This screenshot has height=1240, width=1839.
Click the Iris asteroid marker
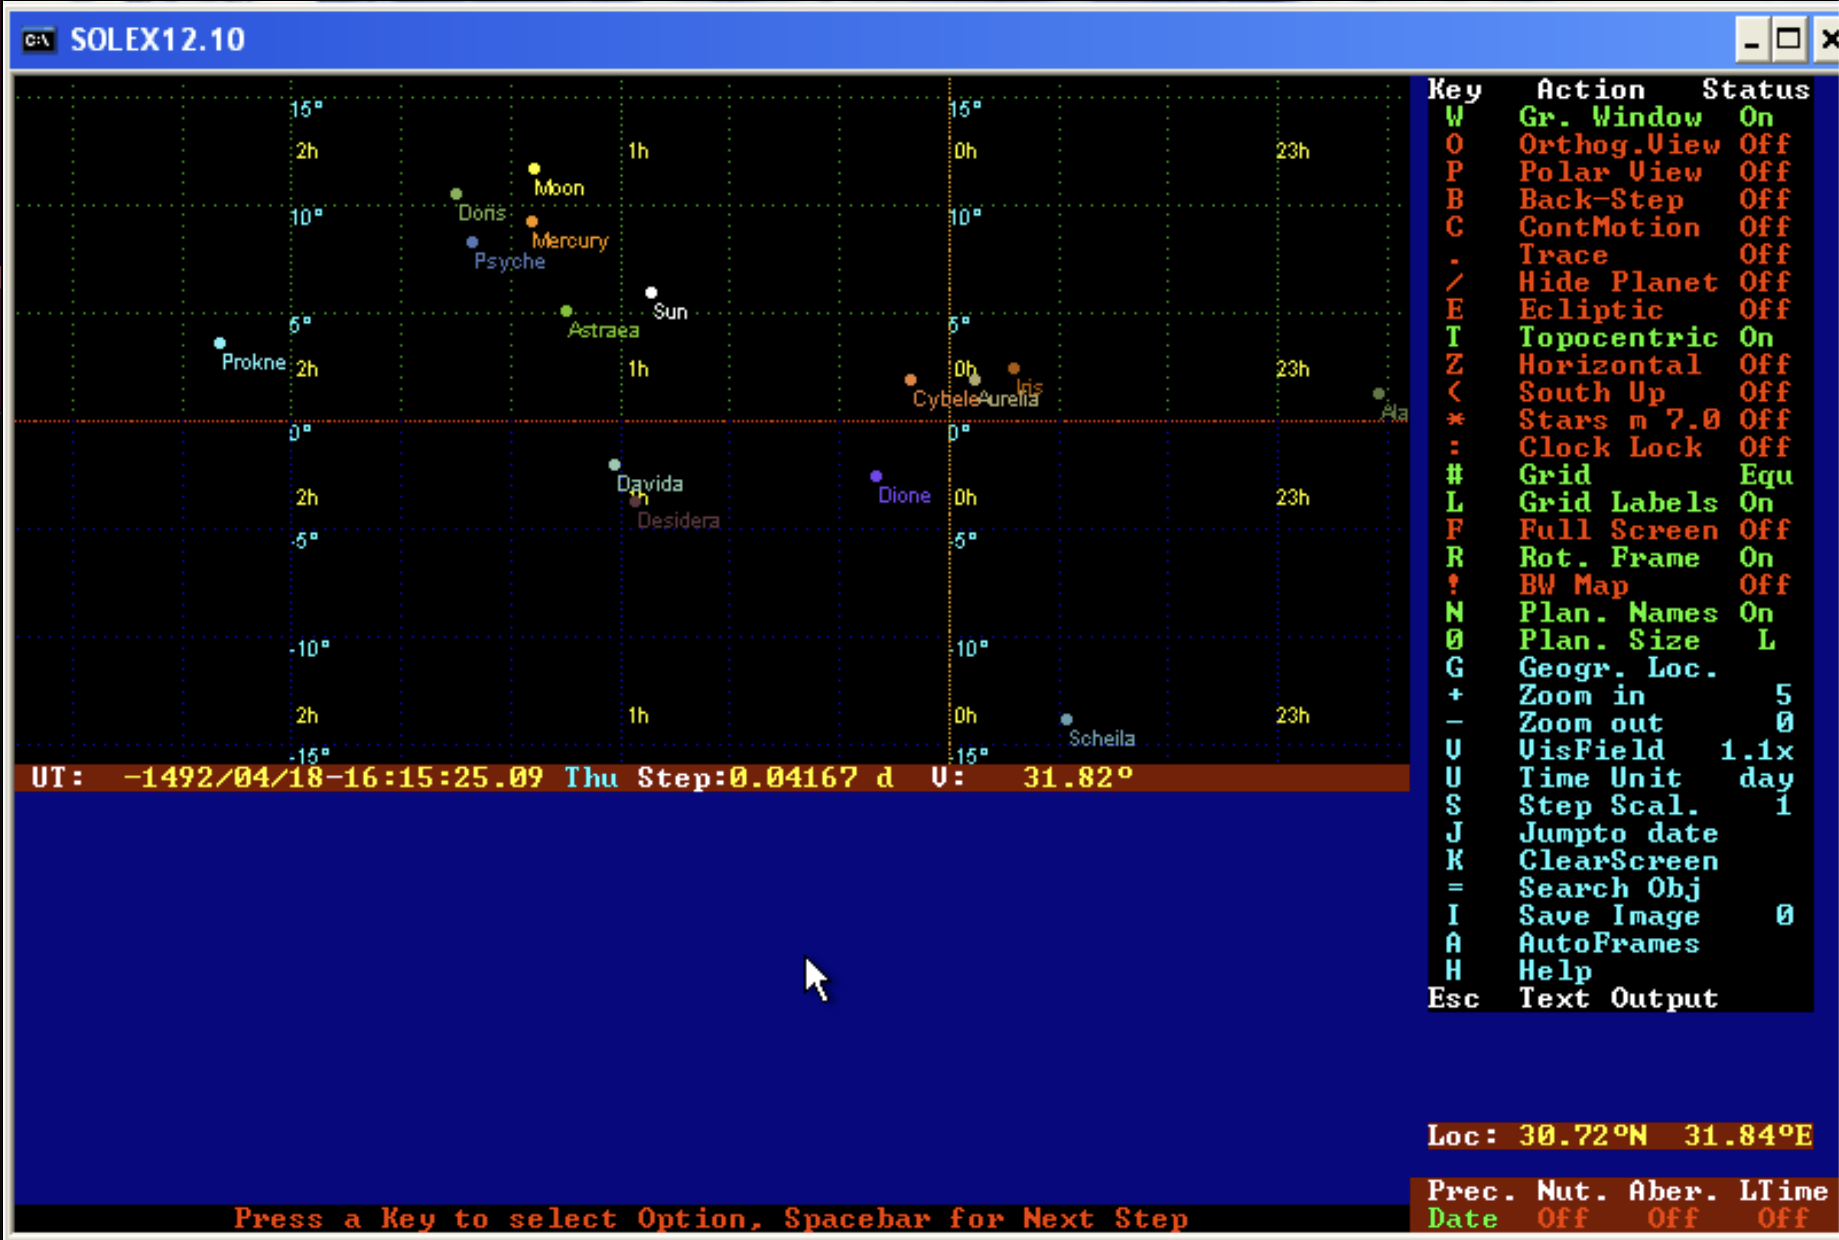coord(1013,368)
